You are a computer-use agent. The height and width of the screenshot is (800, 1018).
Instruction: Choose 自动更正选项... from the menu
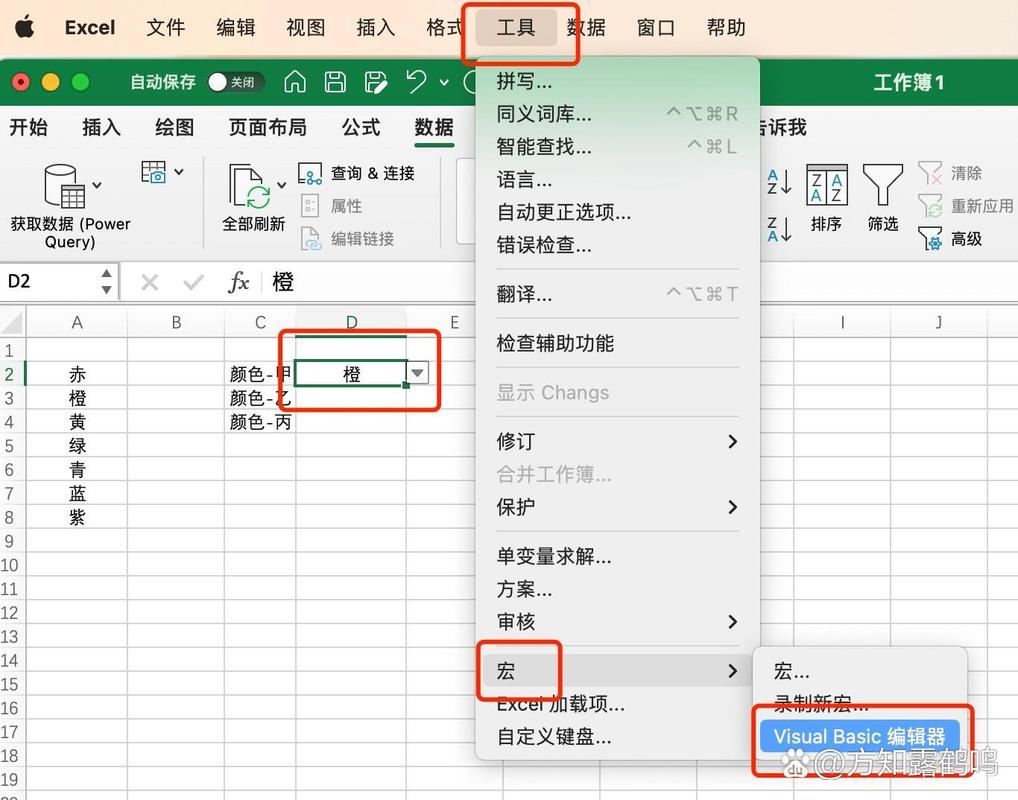tap(617, 212)
